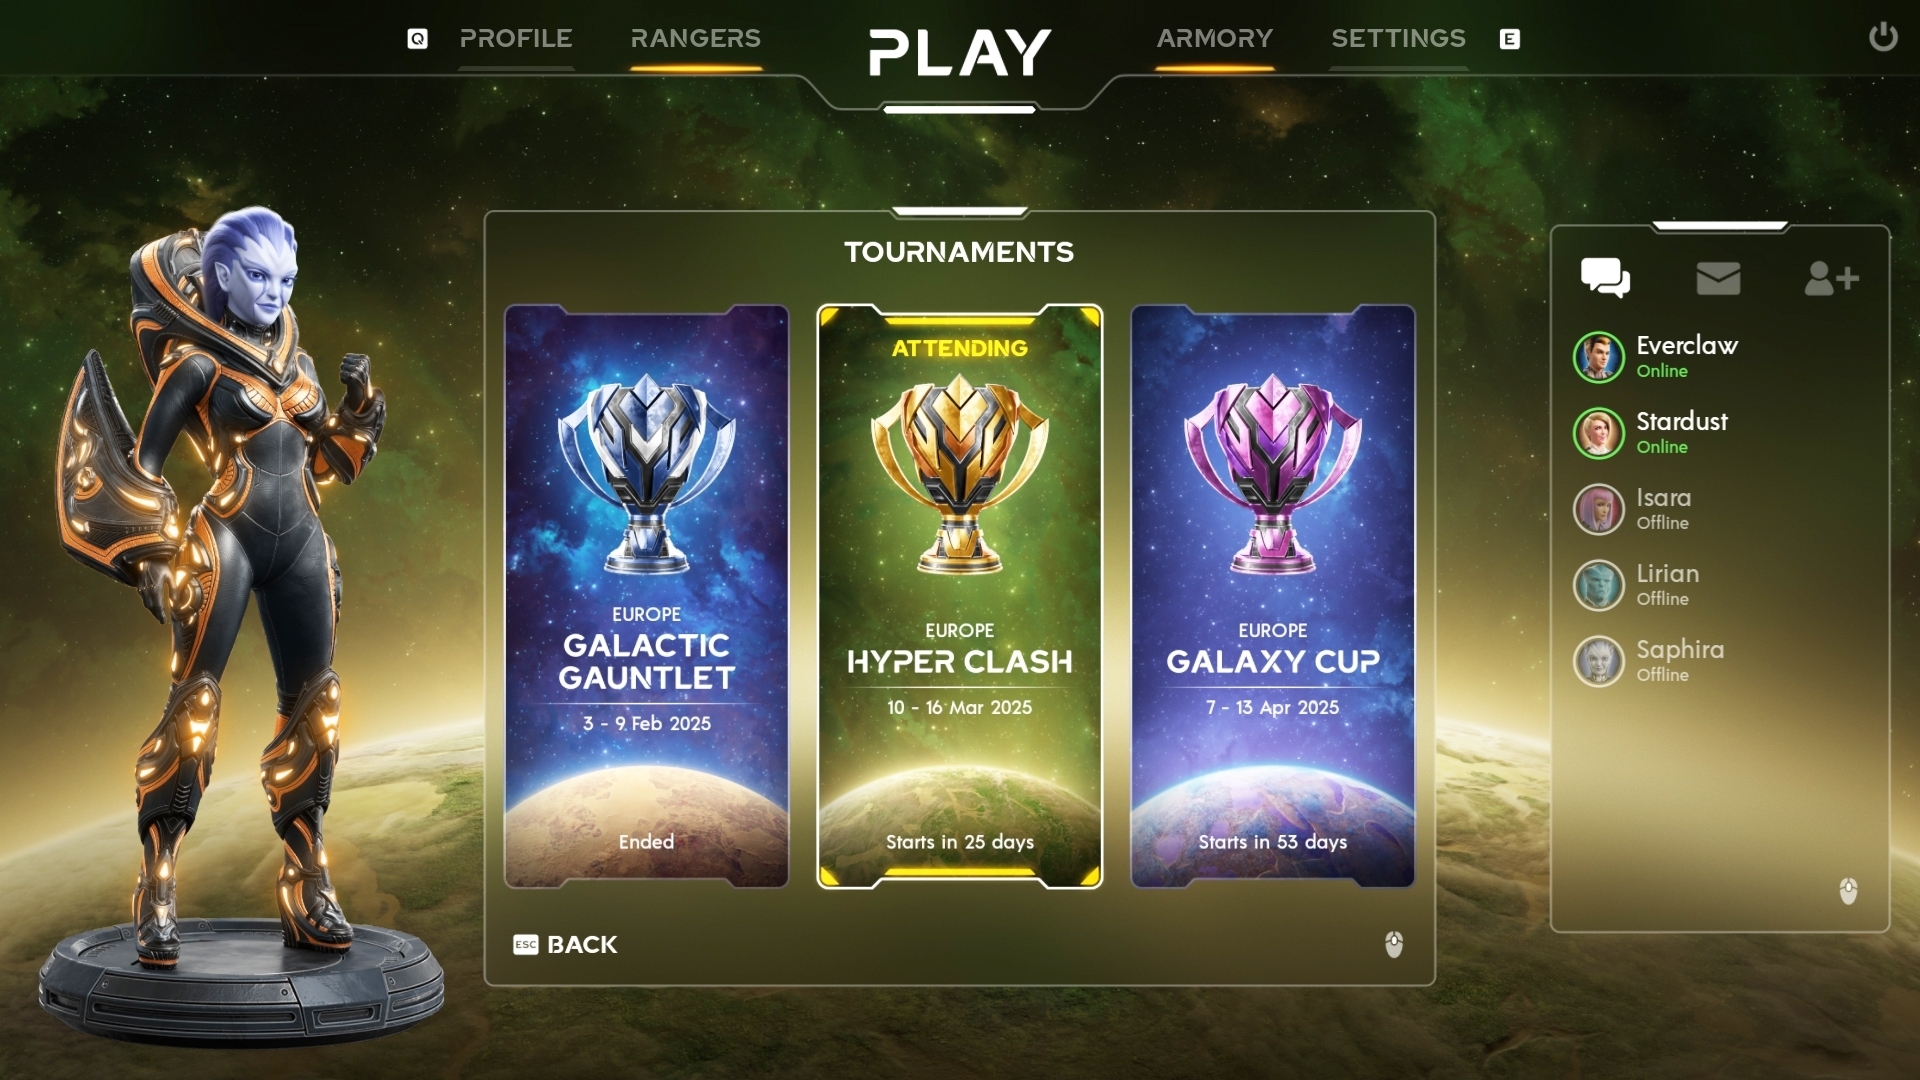Open the Settings tab
The width and height of the screenshot is (1920, 1080).
[x=1398, y=39]
